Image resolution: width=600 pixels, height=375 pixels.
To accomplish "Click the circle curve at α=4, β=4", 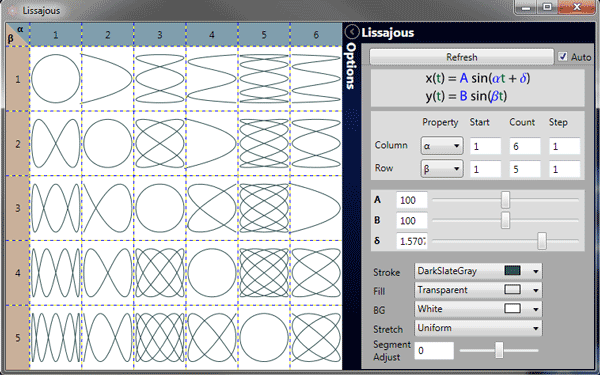I will pyautogui.click(x=212, y=273).
